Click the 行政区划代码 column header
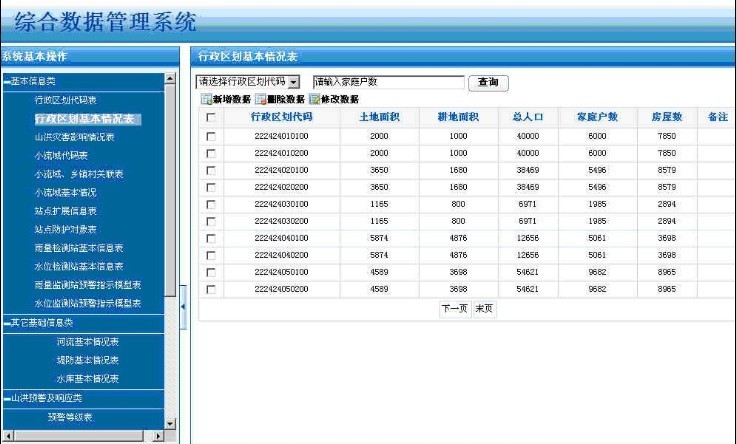 282,117
